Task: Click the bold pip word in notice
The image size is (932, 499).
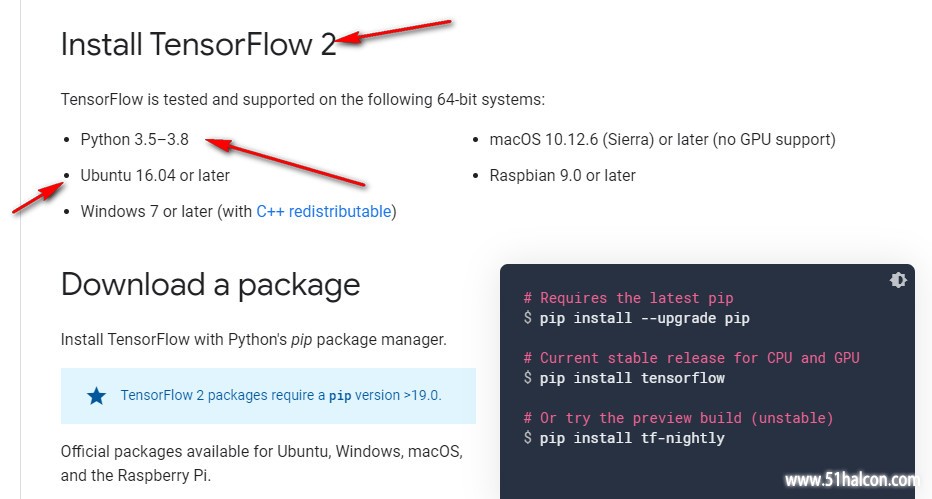Action: pos(340,396)
